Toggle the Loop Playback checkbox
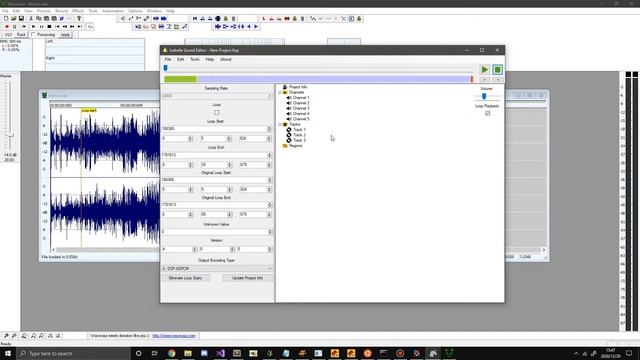 pyautogui.click(x=487, y=113)
